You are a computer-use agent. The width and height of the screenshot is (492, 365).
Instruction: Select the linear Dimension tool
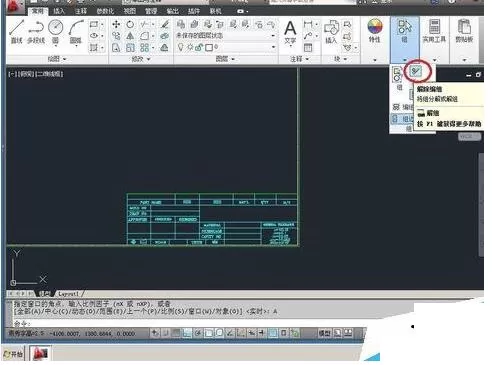[x=308, y=24]
